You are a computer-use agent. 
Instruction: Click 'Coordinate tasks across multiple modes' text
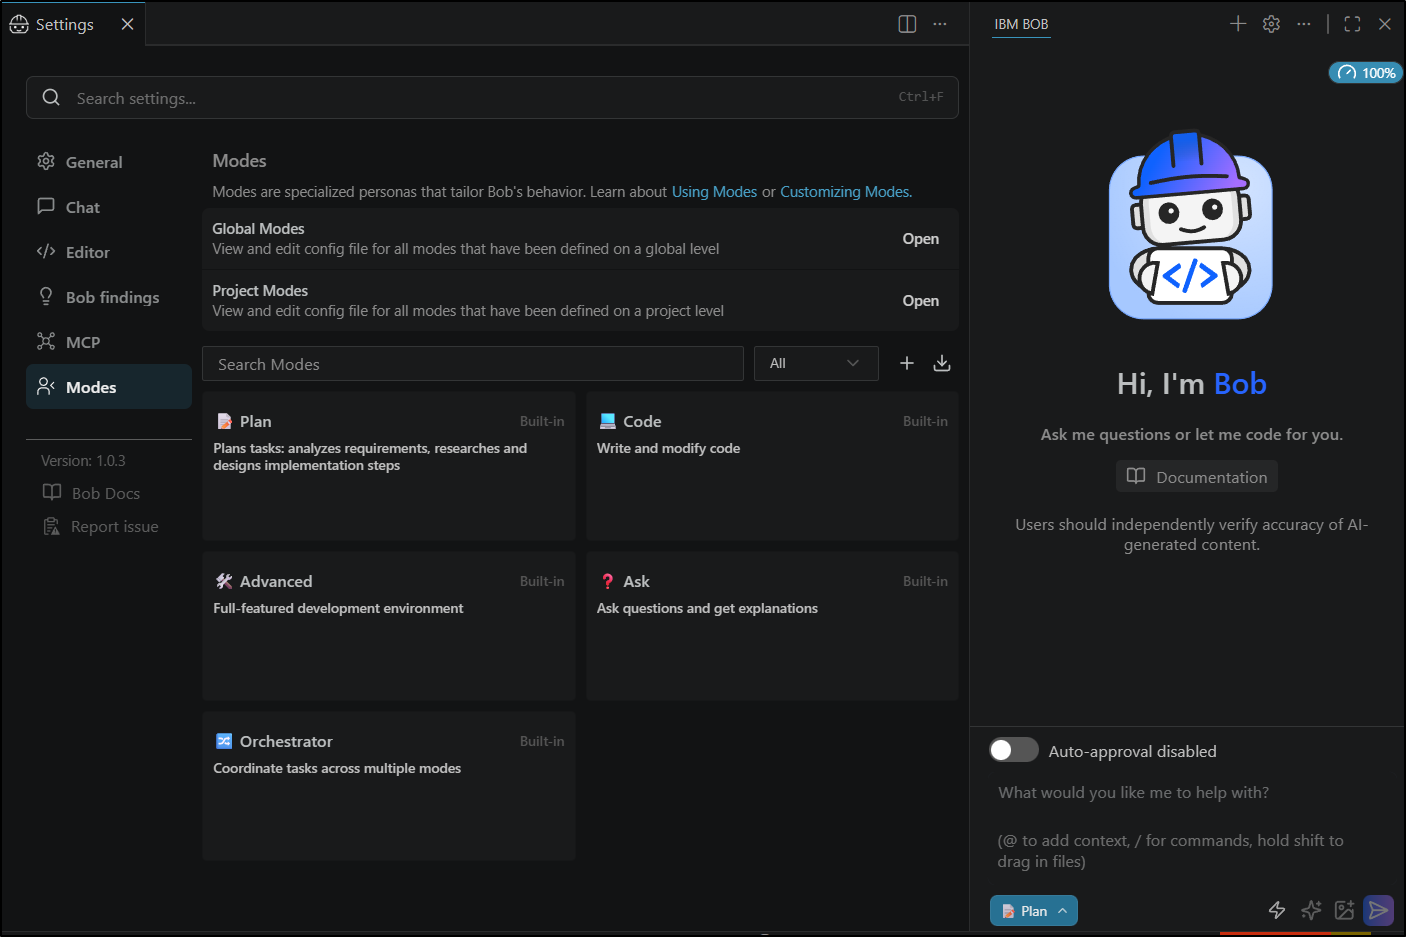click(337, 768)
